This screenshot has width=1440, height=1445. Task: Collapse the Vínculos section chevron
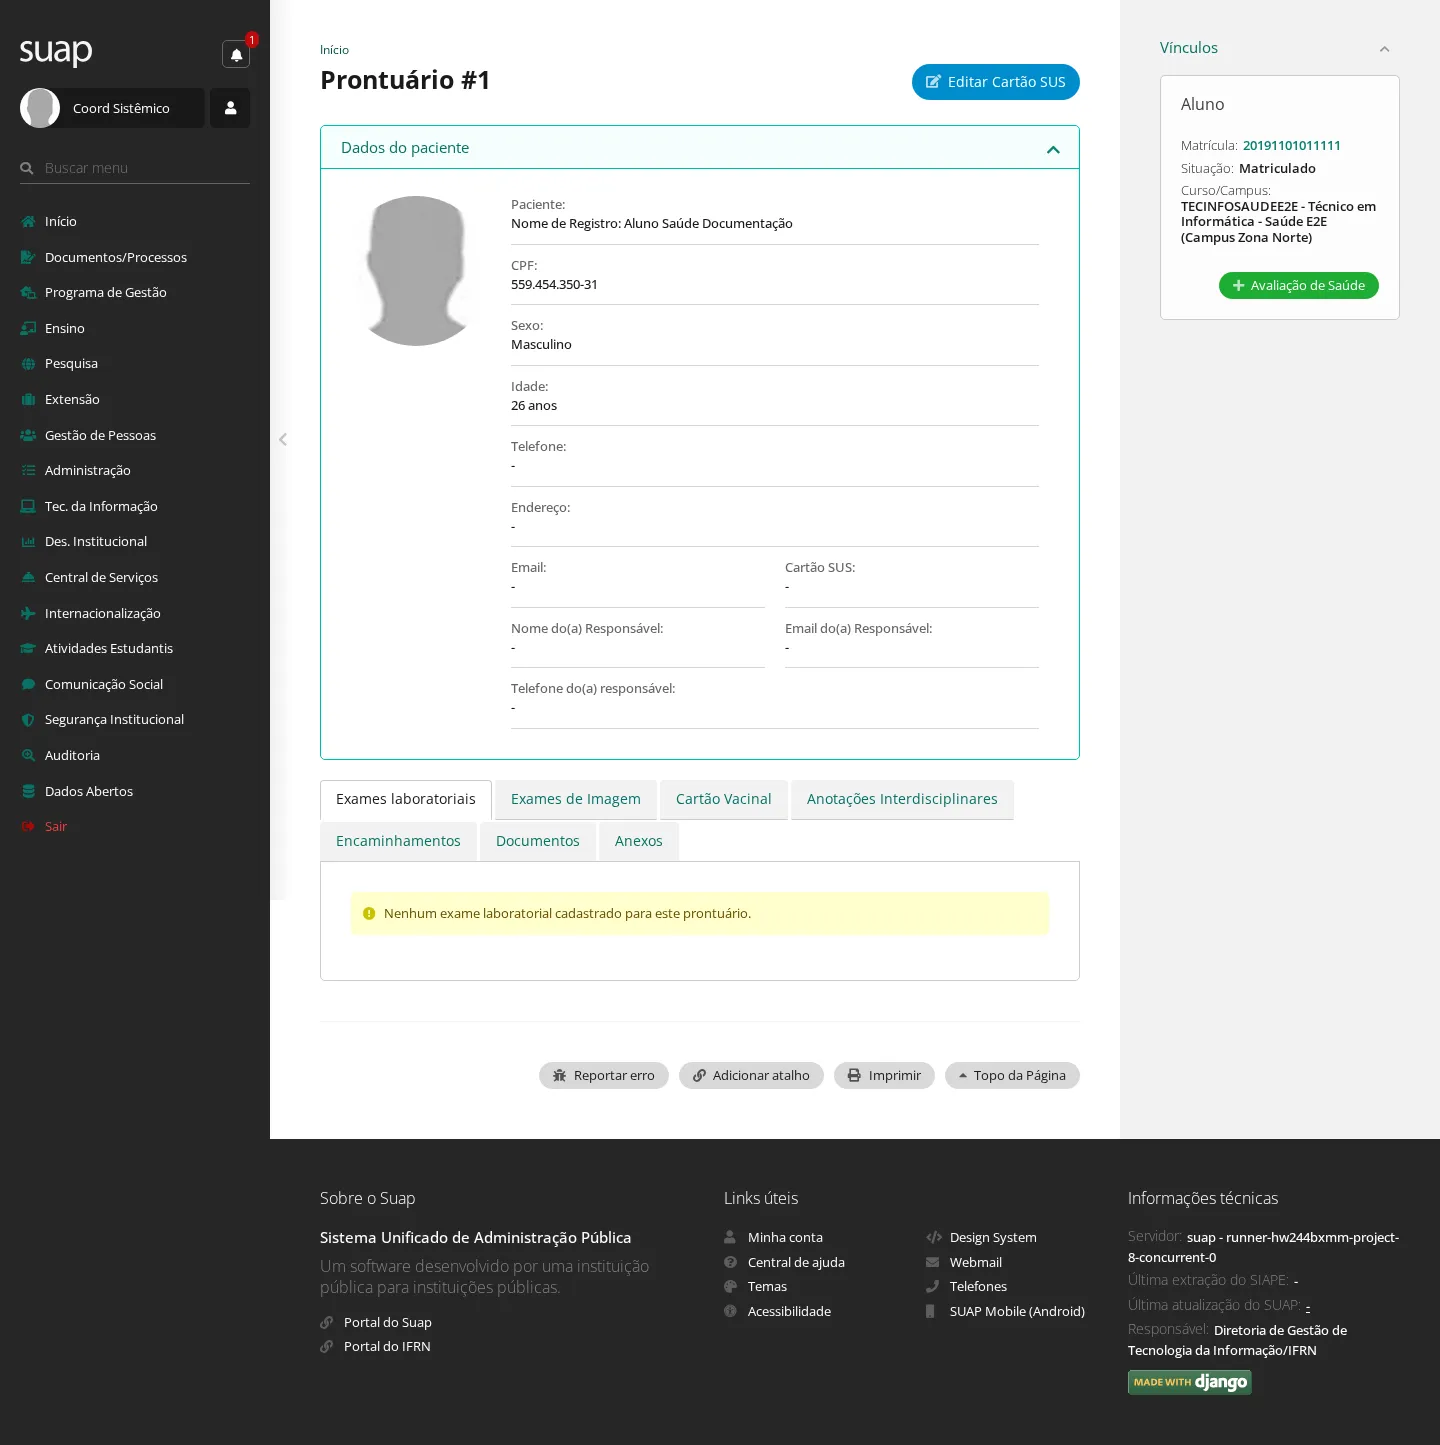[1385, 49]
